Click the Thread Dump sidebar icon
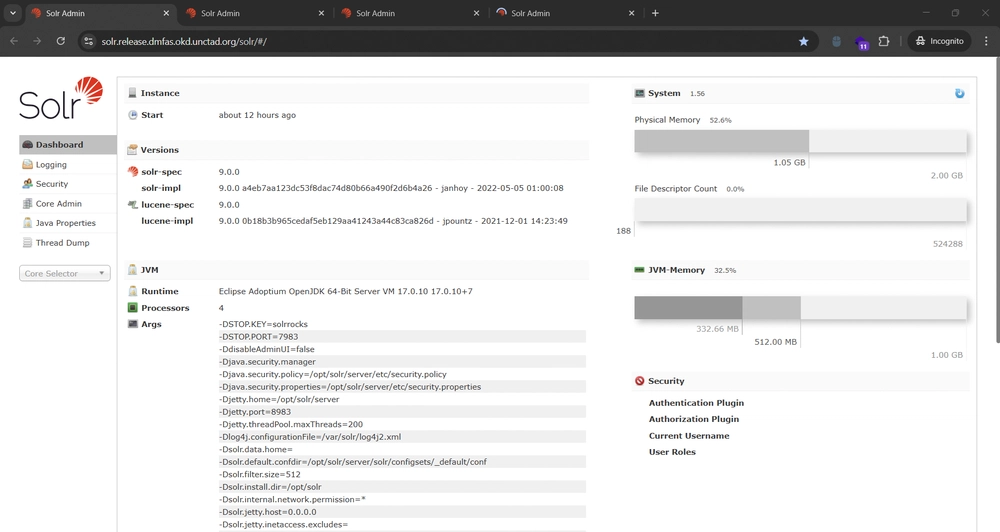The width and height of the screenshot is (1000, 532). tap(27, 242)
